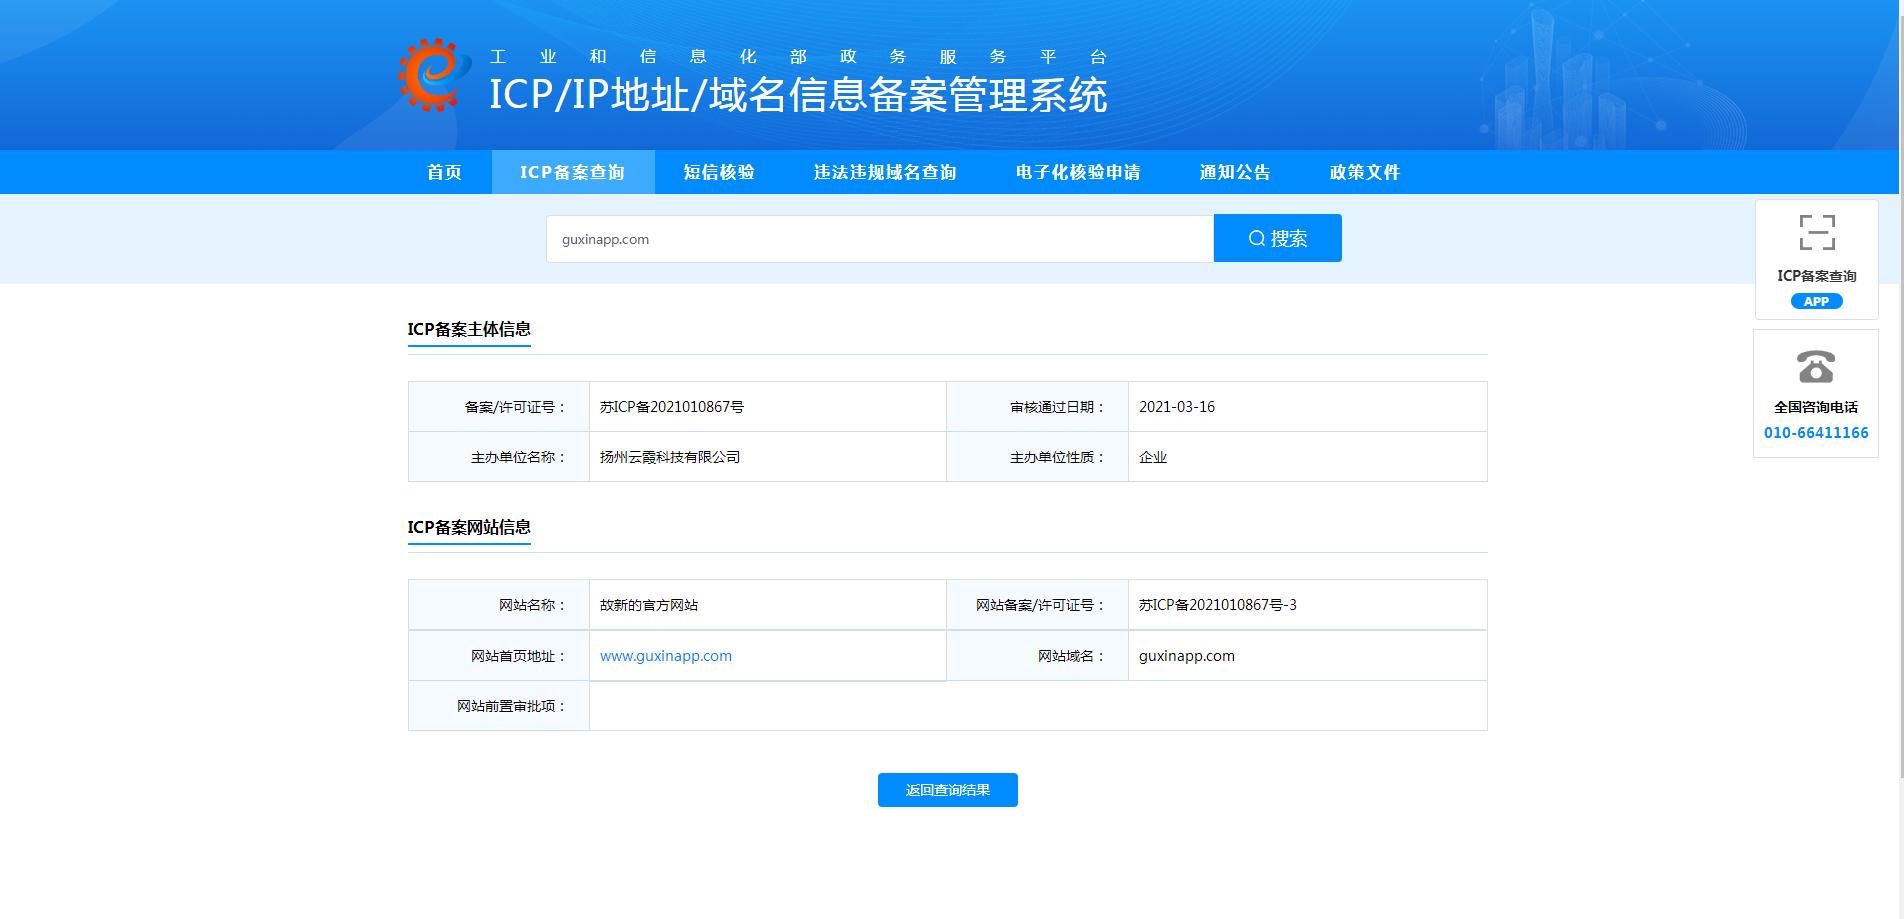1904x919 pixels.
Task: Click the 搜索 search button
Action: pyautogui.click(x=1277, y=238)
